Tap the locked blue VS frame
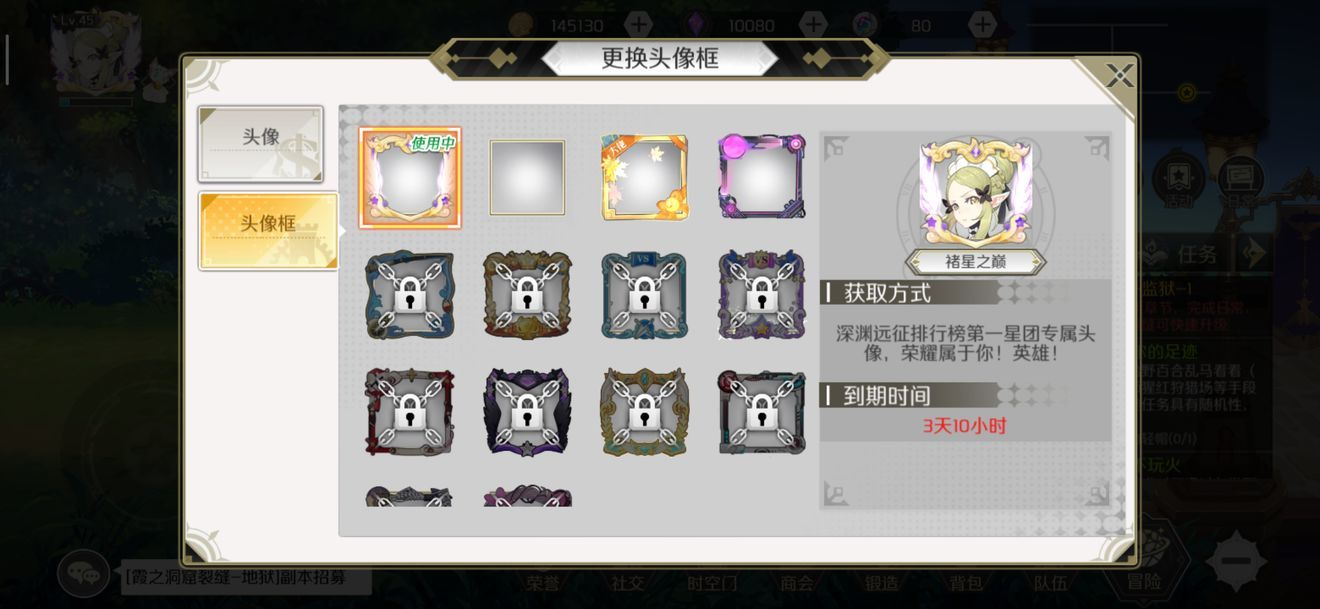 coord(644,295)
